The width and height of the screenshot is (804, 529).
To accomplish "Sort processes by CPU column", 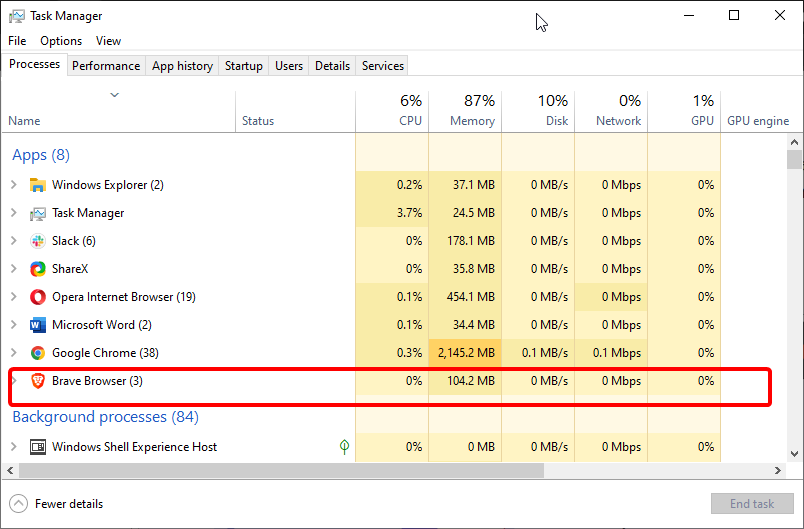I will pos(392,111).
